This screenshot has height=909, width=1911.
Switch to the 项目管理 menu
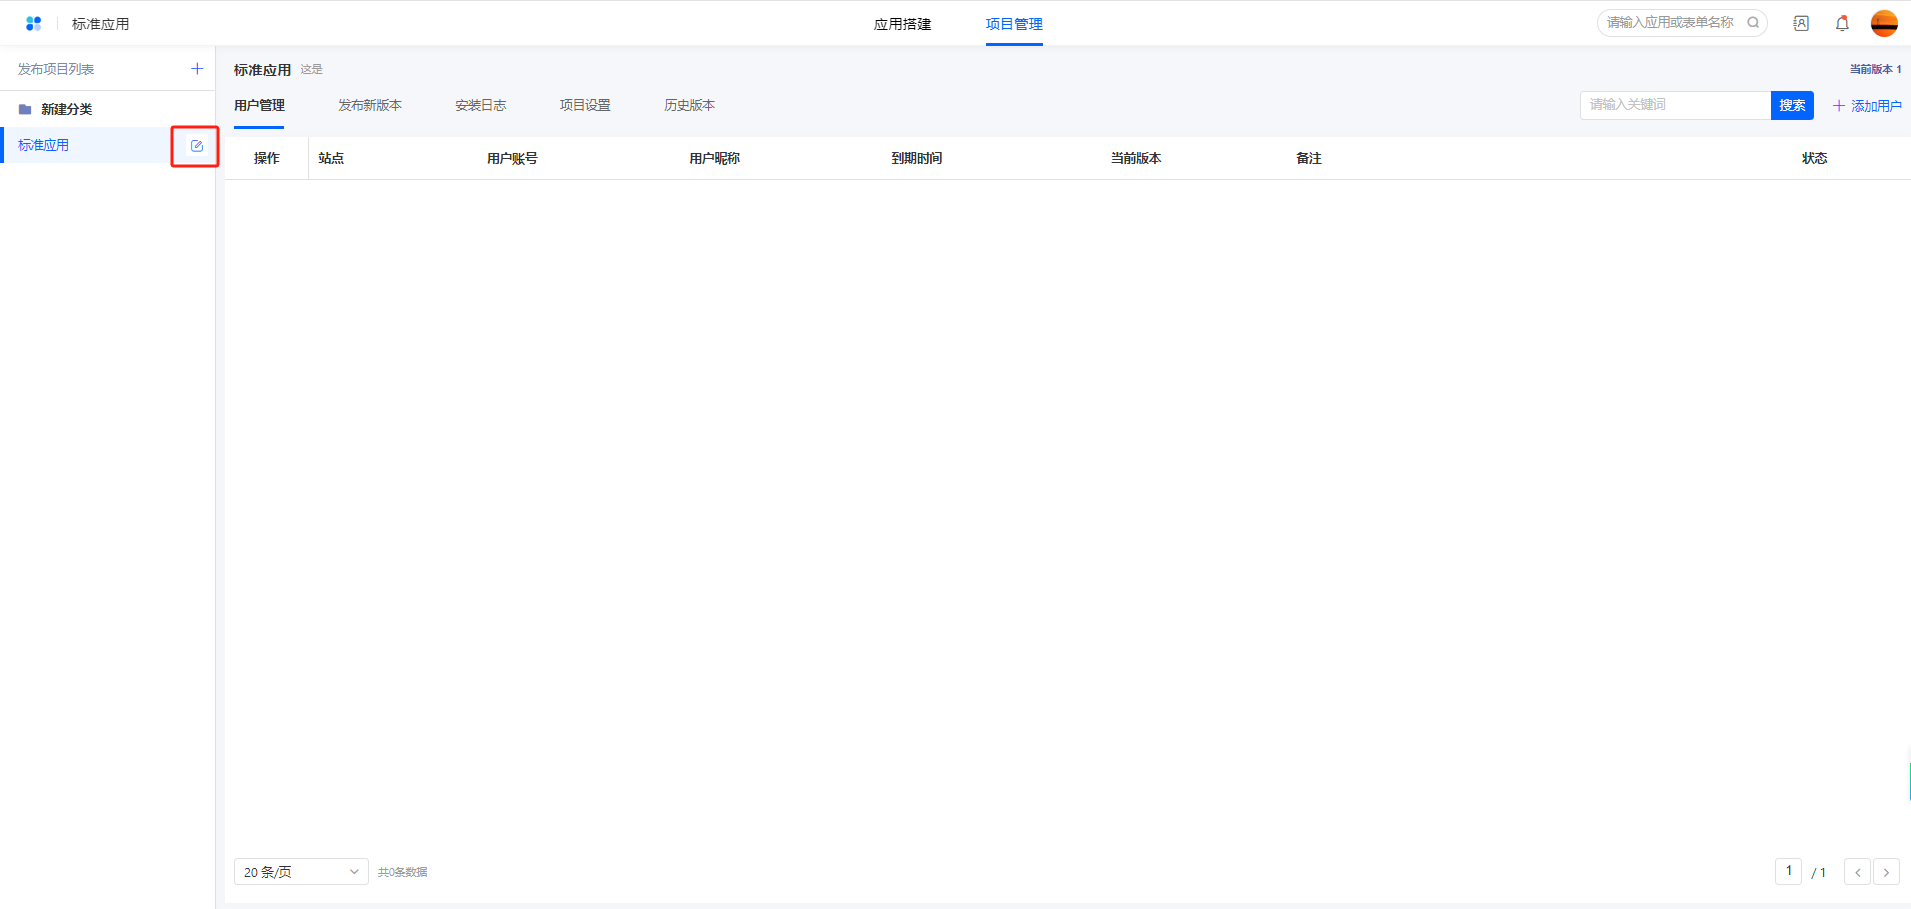point(1013,24)
